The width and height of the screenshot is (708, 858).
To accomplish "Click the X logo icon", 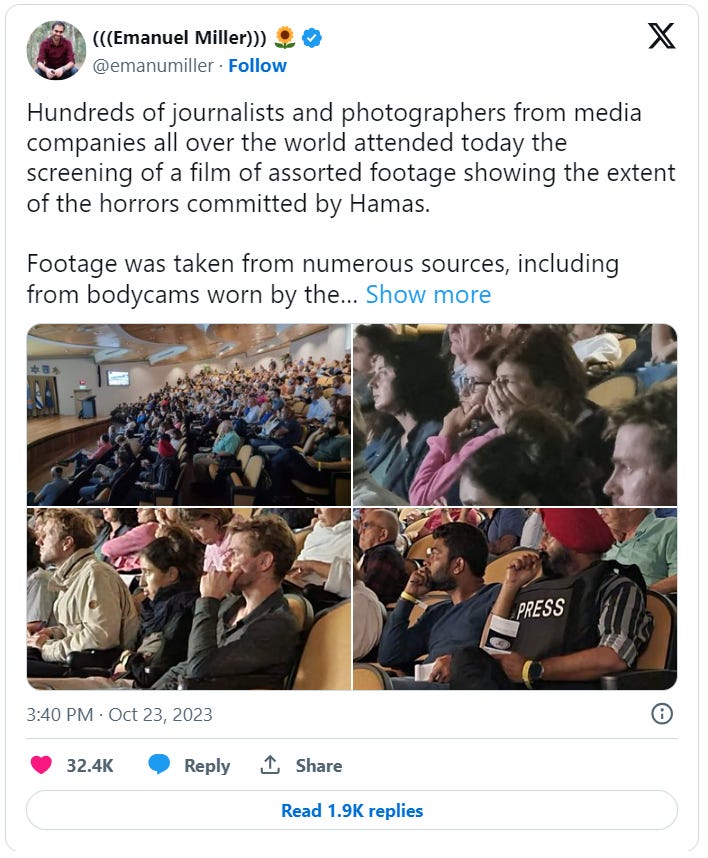I will (661, 36).
